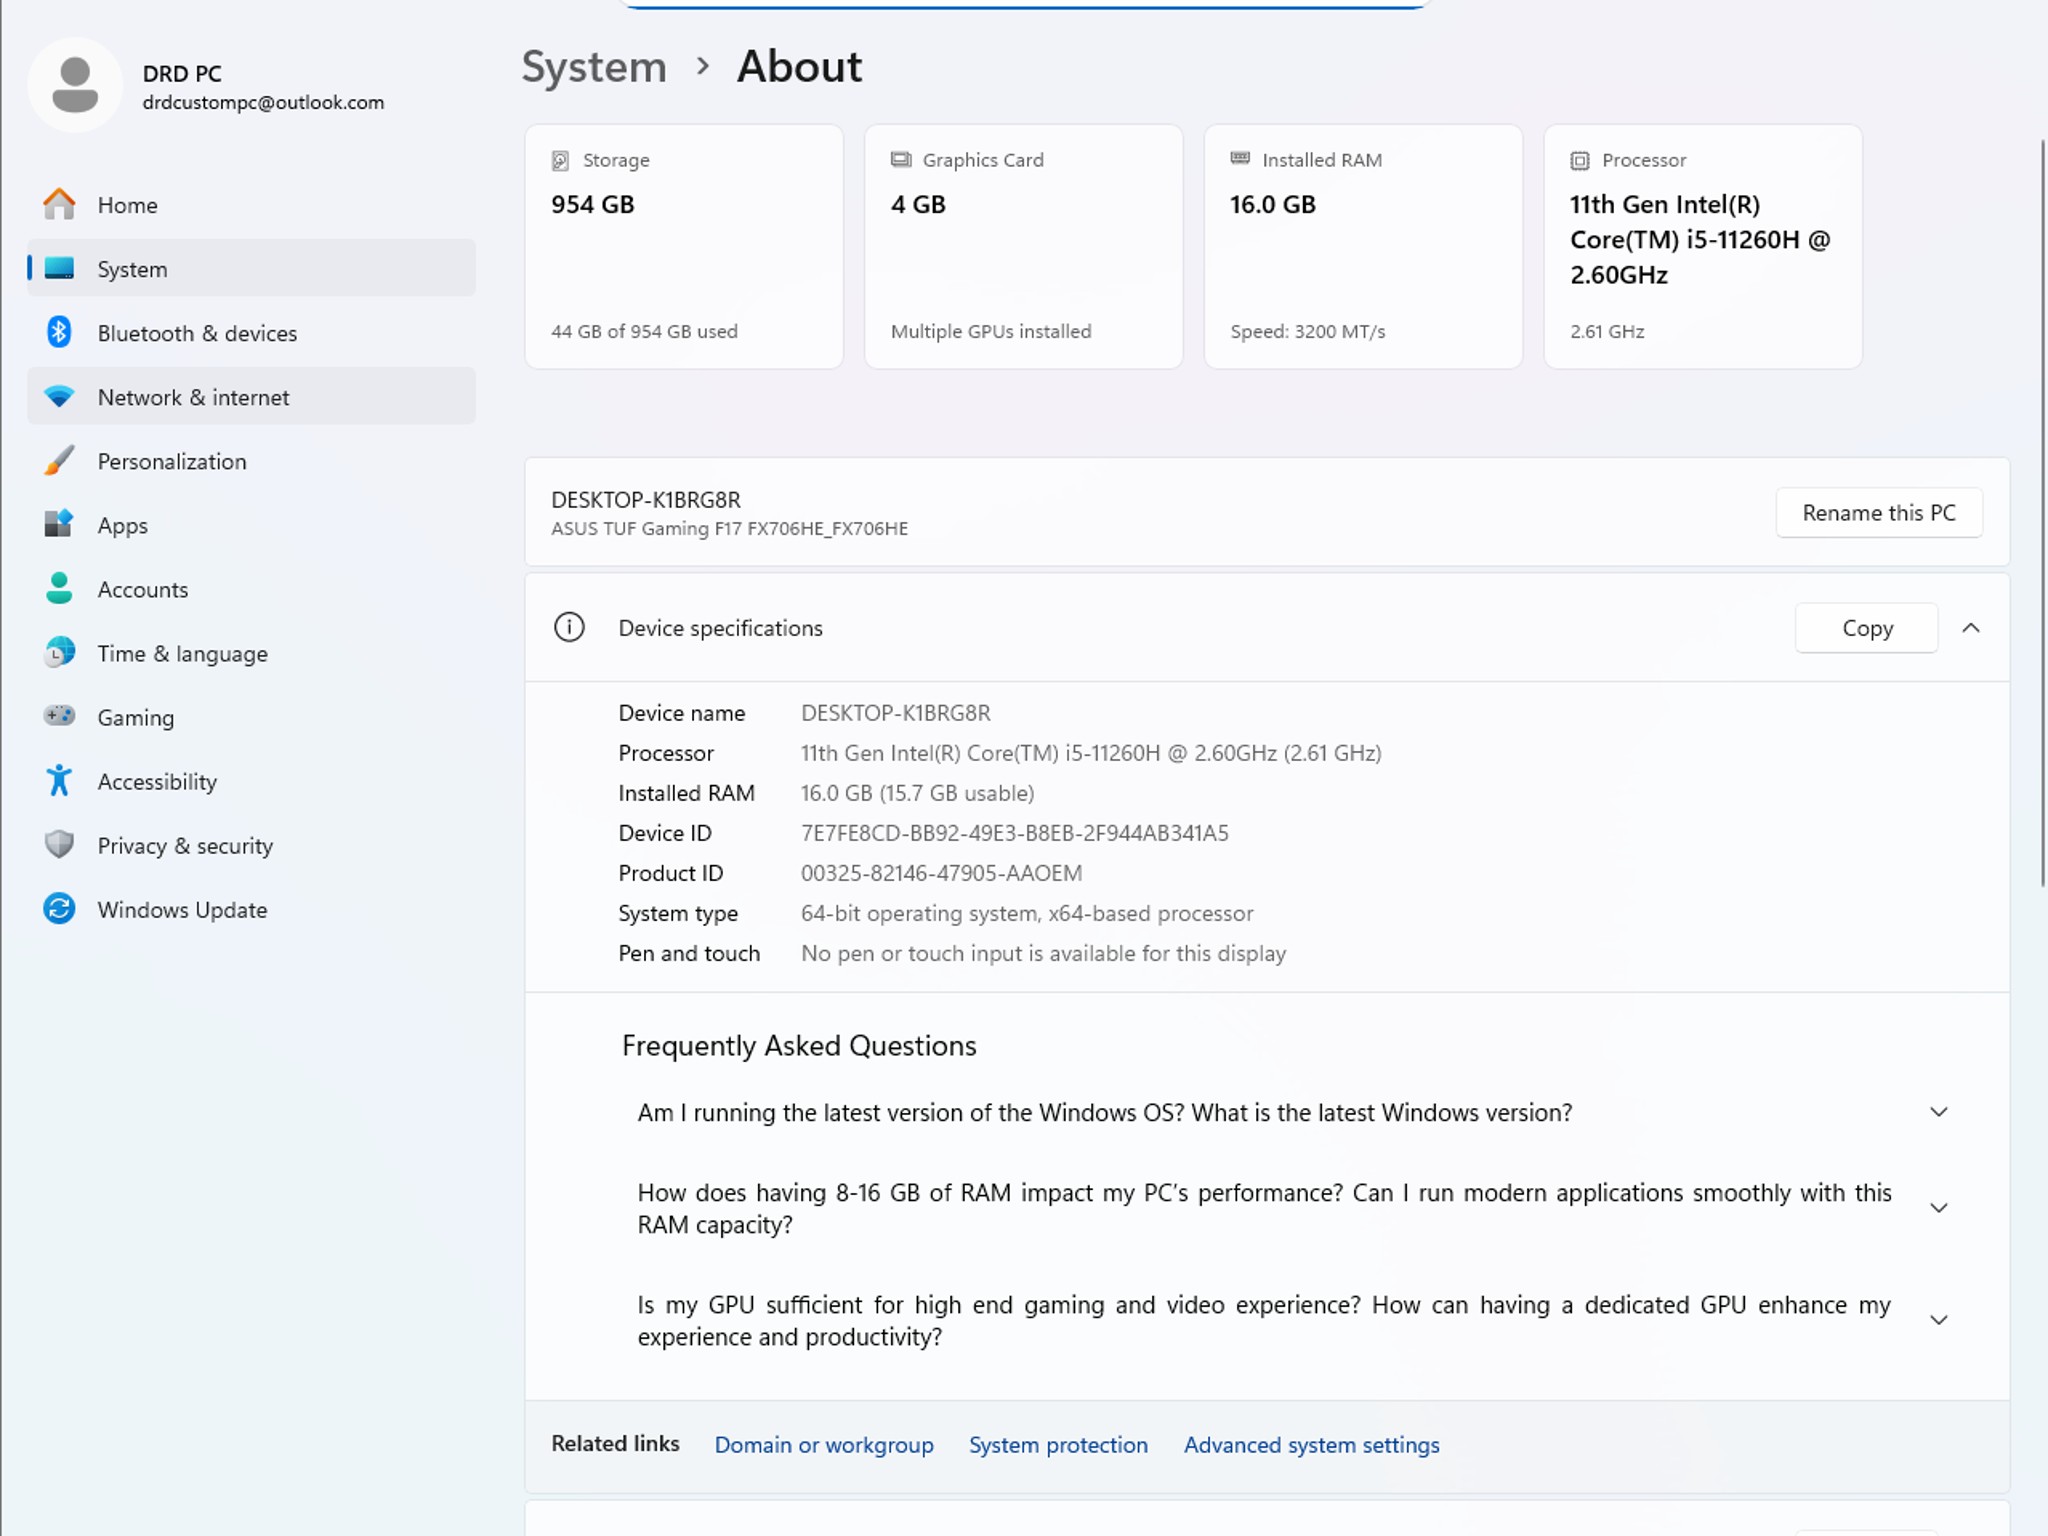The width and height of the screenshot is (2048, 1536).
Task: Open Gaming controller icon
Action: [59, 716]
